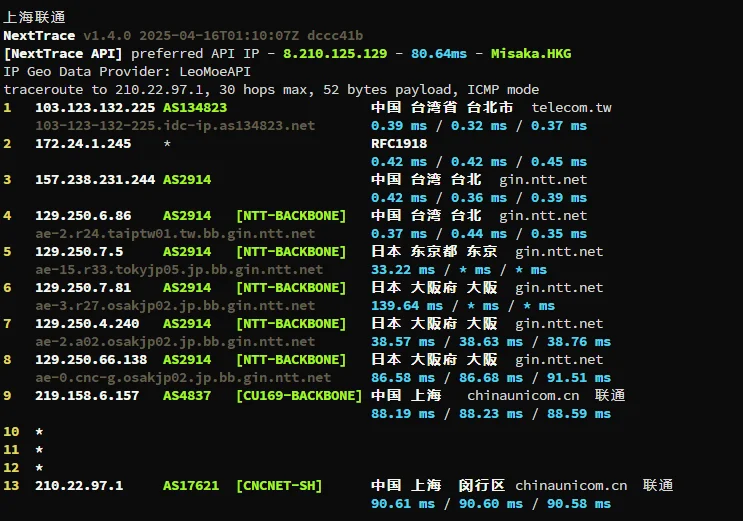Image resolution: width=743 pixels, height=521 pixels.
Task: Click the 33.22 ms latency value
Action: (403, 270)
